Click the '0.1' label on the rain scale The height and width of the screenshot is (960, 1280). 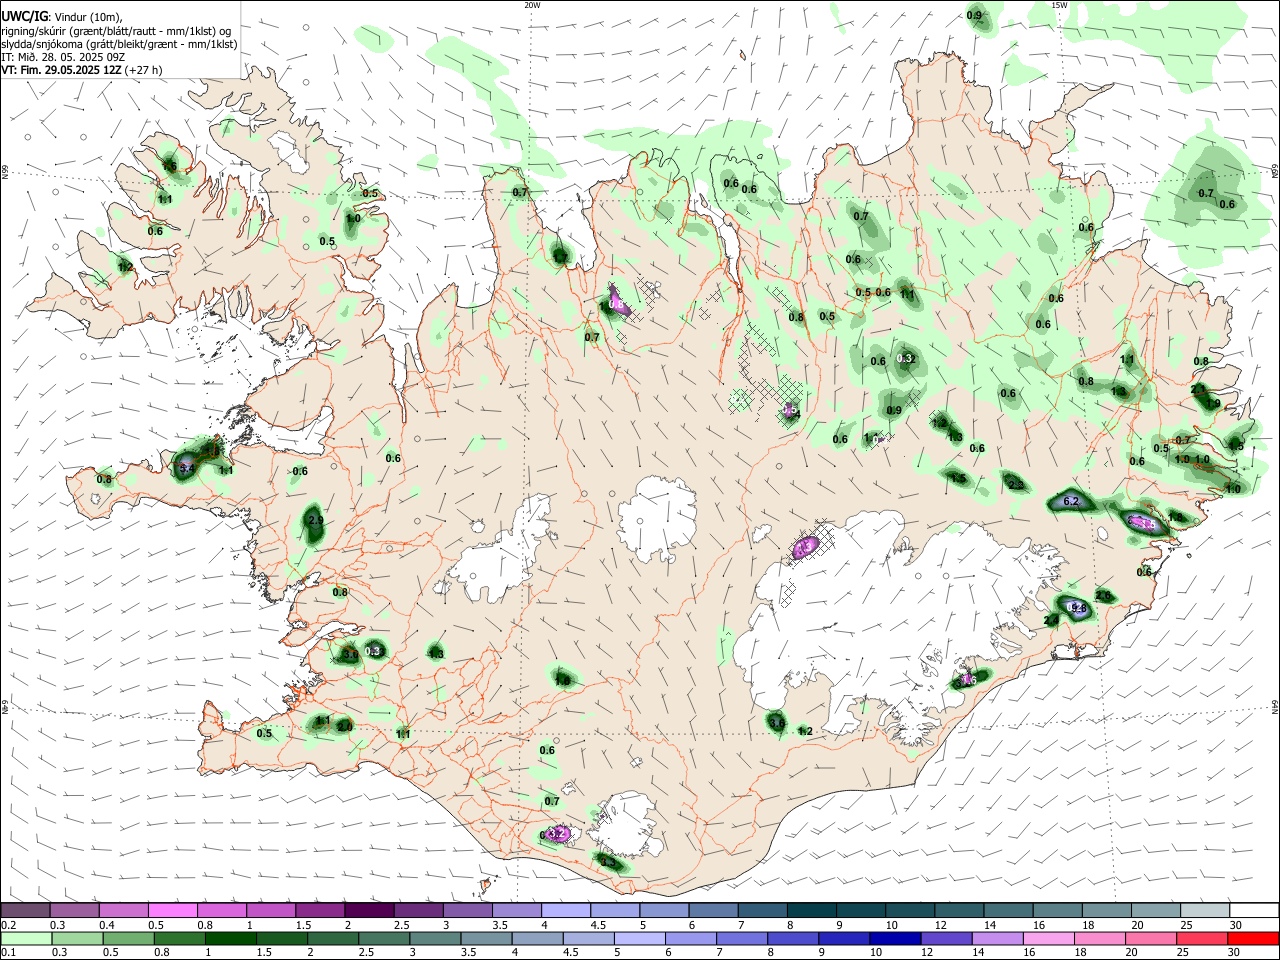(x=8, y=951)
